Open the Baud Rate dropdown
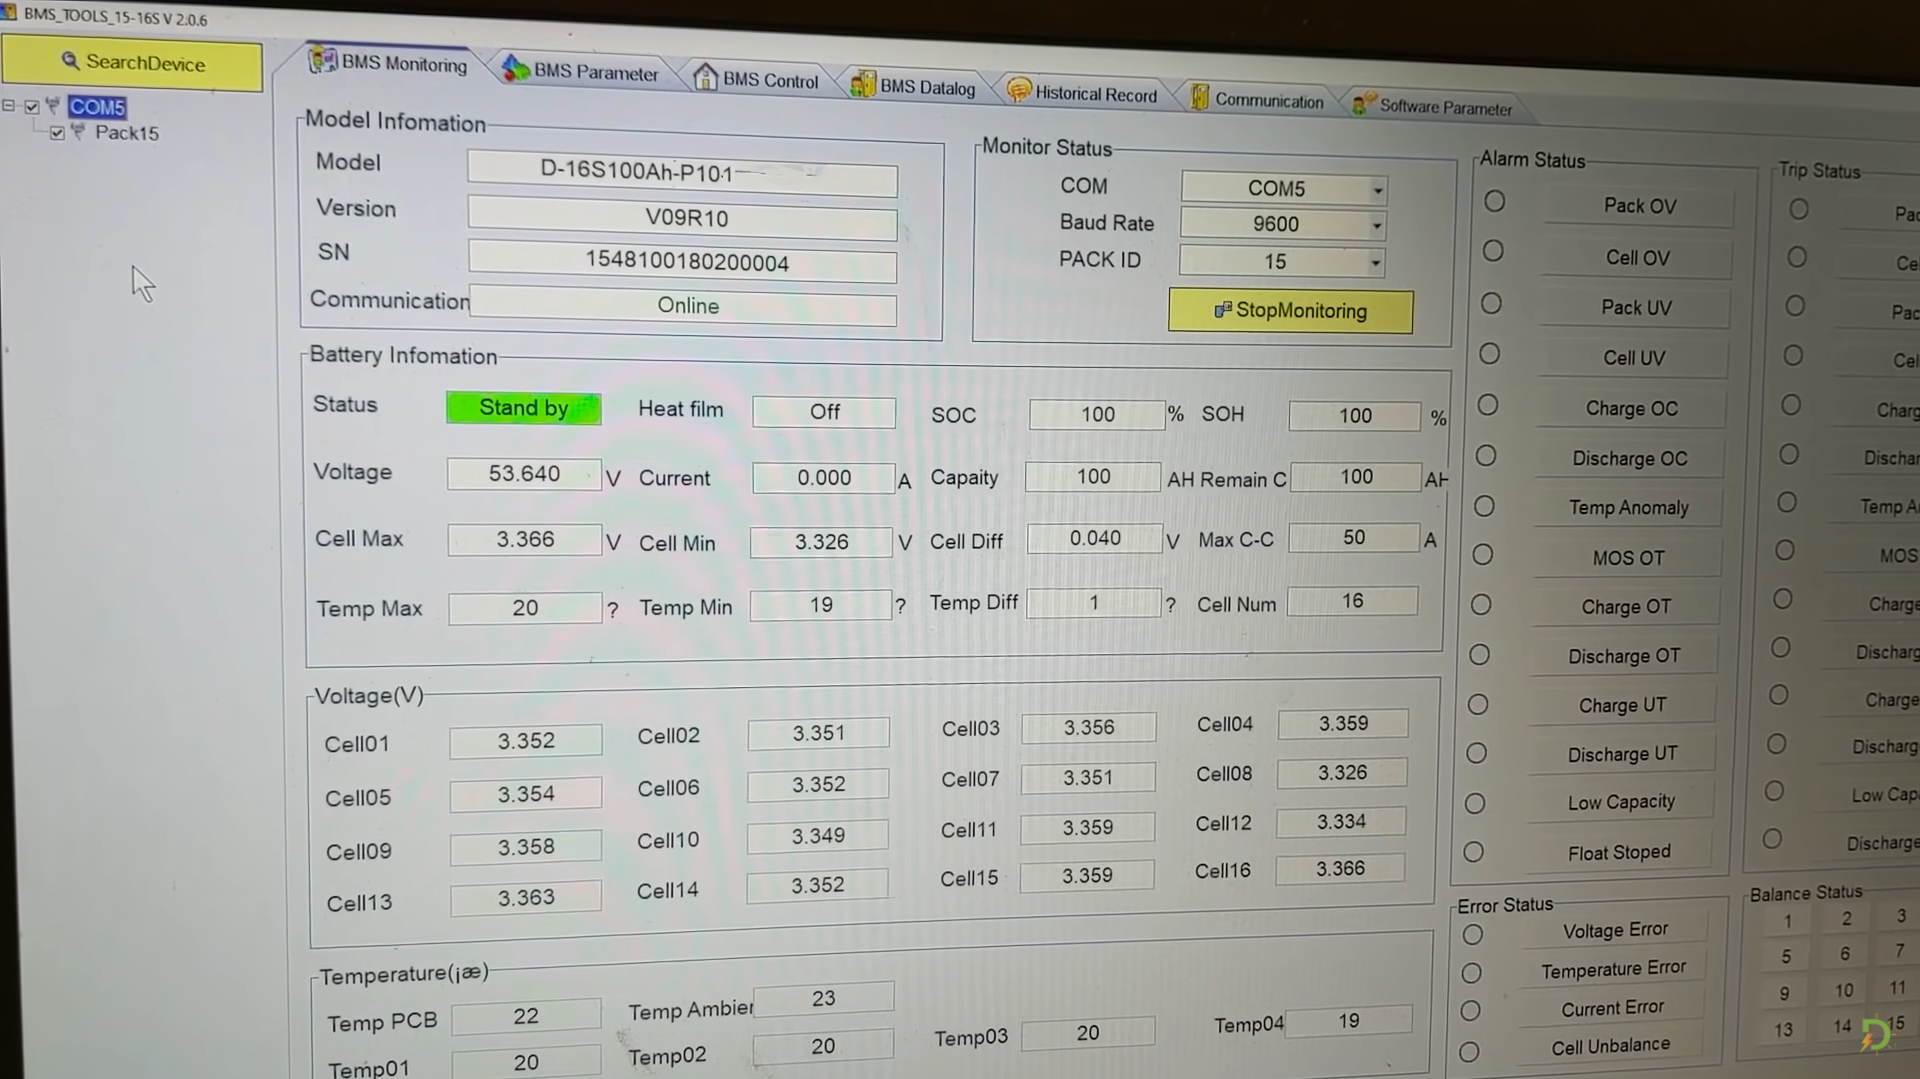This screenshot has width=1920, height=1079. pyautogui.click(x=1376, y=225)
